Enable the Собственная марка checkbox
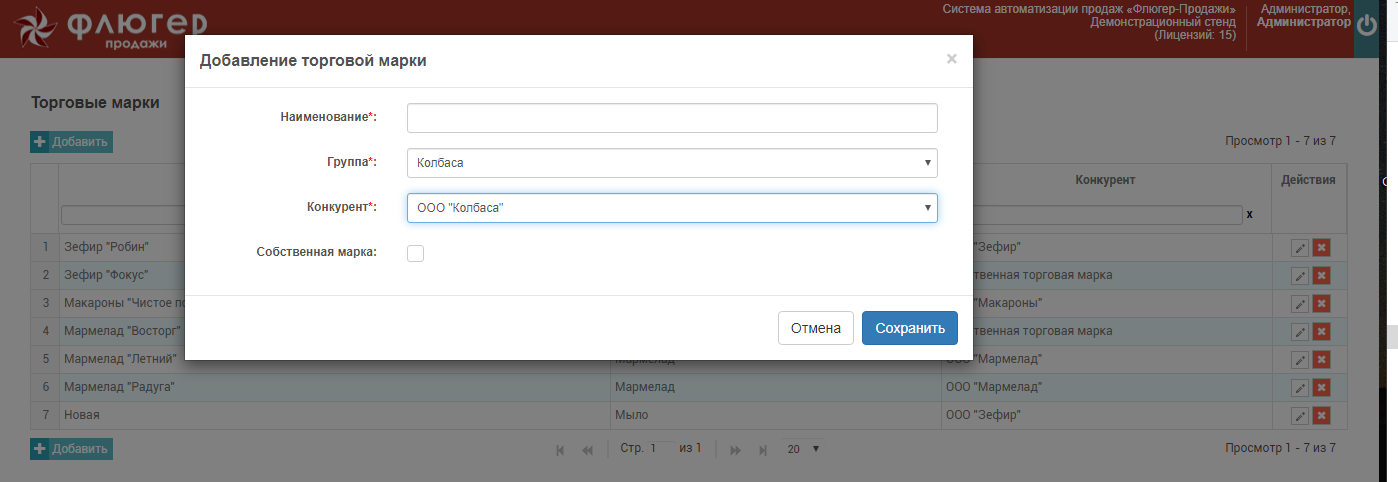The height and width of the screenshot is (482, 1398). tap(415, 253)
